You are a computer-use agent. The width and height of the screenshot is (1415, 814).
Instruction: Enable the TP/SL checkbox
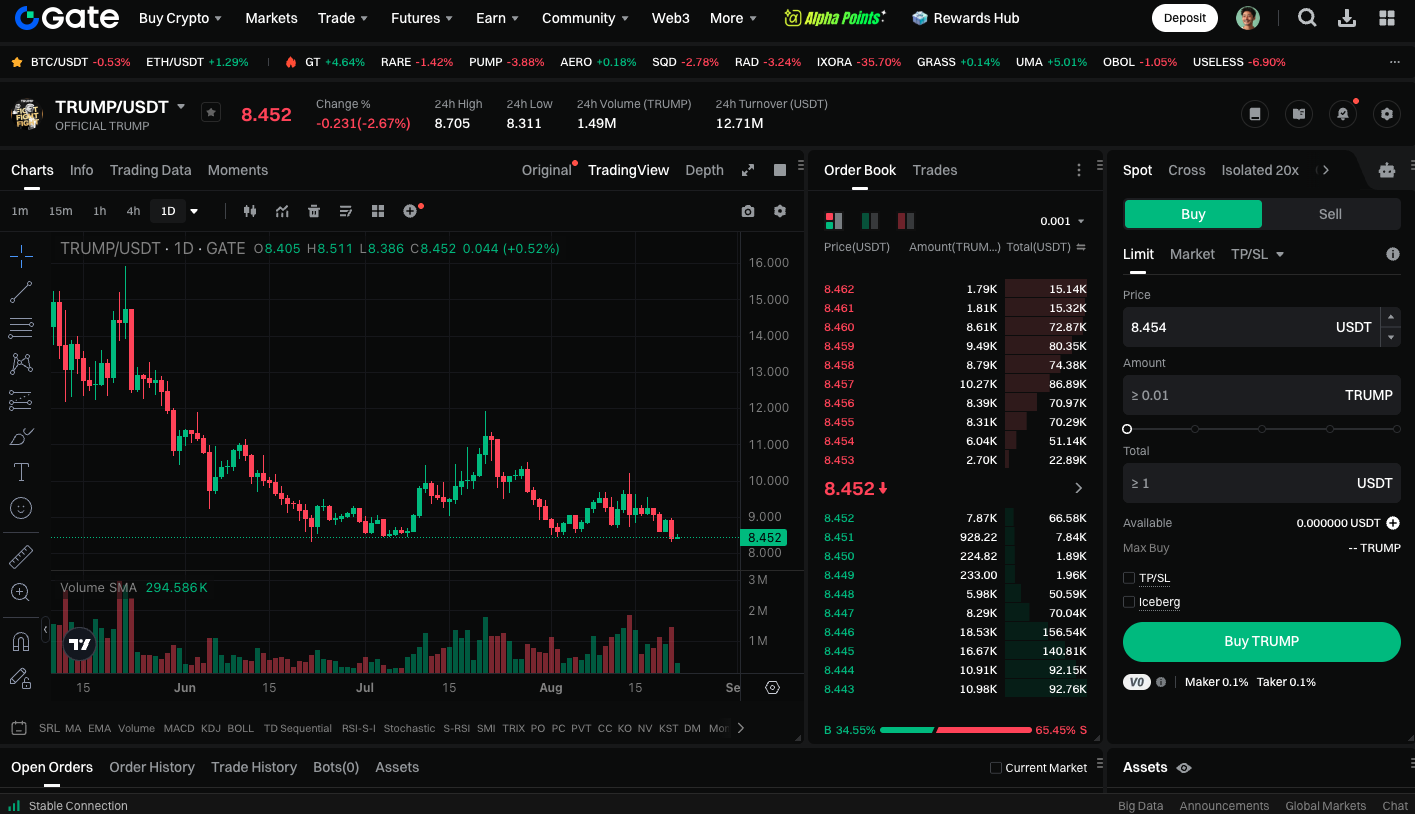pyautogui.click(x=1129, y=578)
